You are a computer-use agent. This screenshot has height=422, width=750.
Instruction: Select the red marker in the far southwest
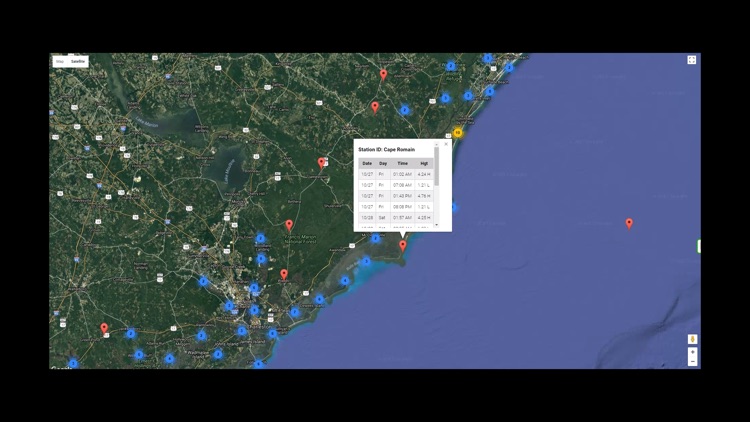click(104, 328)
